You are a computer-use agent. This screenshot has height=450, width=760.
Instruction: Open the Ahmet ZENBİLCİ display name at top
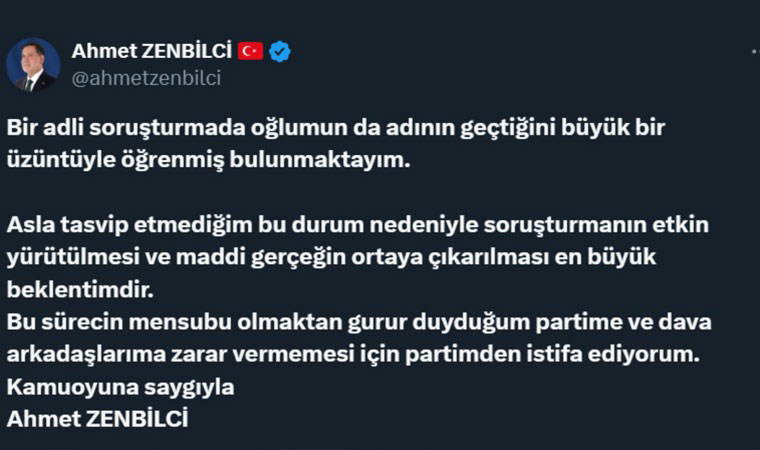[151, 52]
